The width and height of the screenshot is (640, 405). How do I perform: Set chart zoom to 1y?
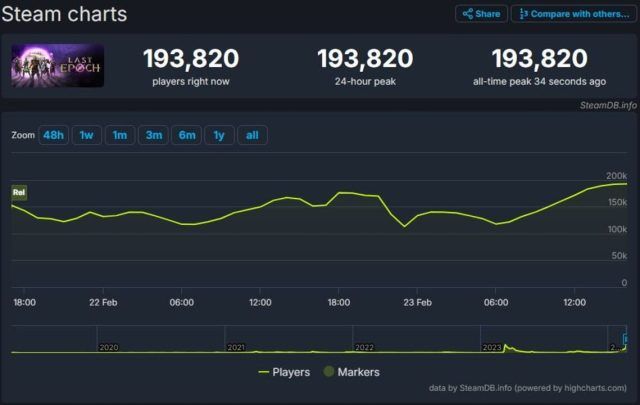[x=219, y=135]
